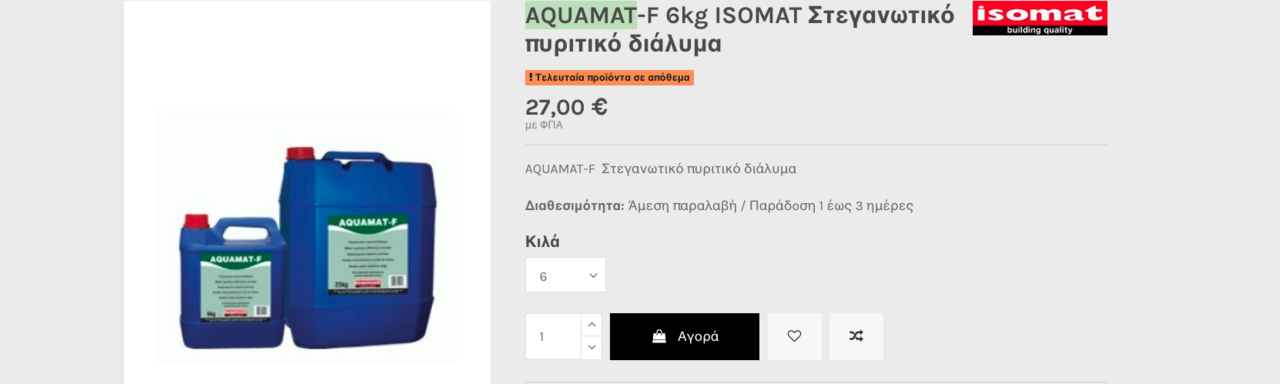Click the Κιλά label

[x=542, y=241]
